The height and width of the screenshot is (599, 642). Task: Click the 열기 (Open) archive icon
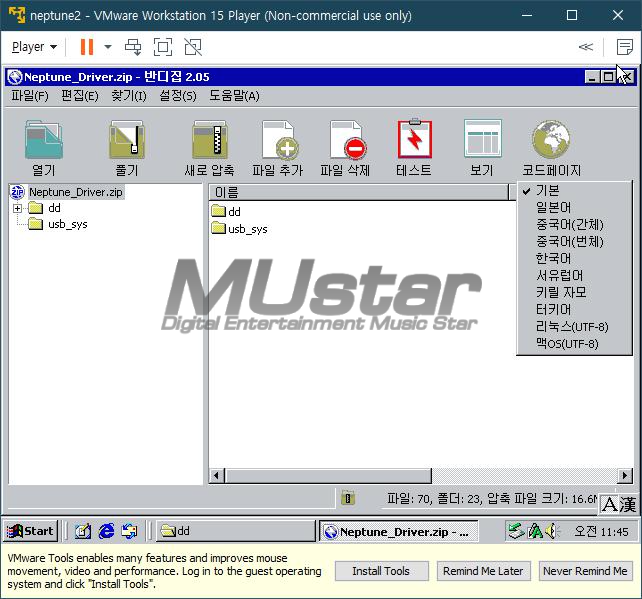(x=44, y=140)
